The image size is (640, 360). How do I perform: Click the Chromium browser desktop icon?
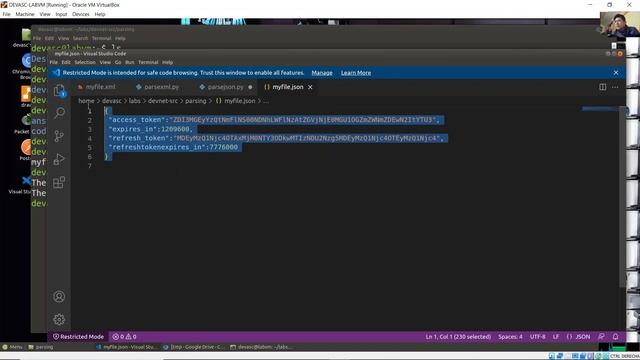click(x=24, y=66)
